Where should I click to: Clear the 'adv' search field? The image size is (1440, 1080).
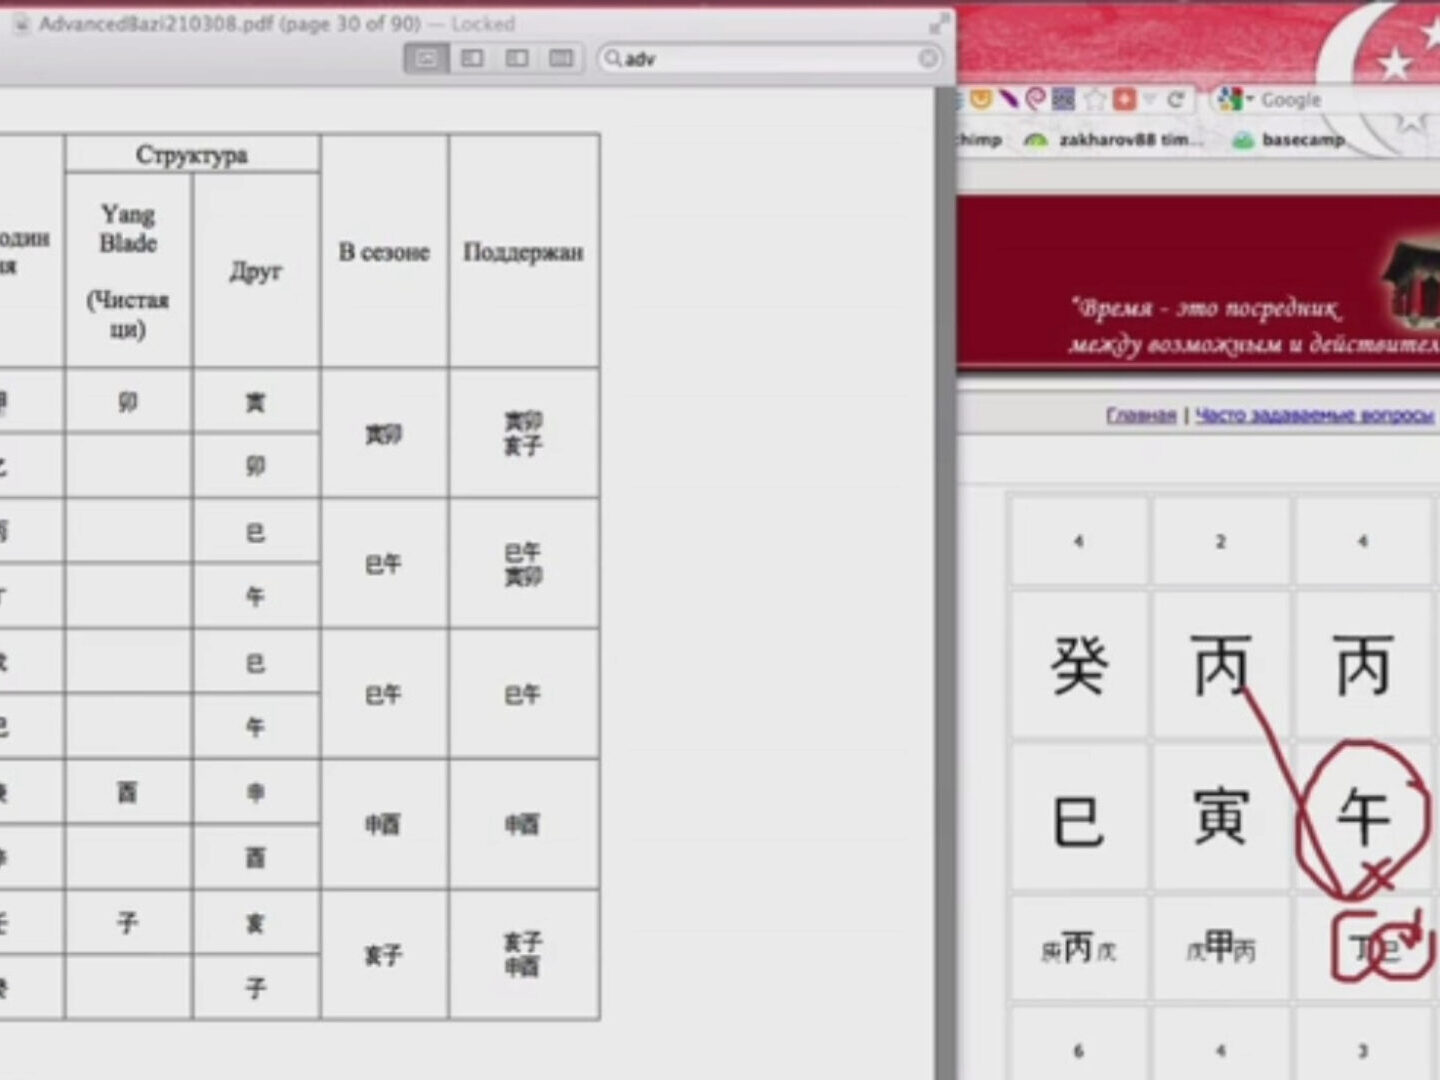[x=928, y=59]
